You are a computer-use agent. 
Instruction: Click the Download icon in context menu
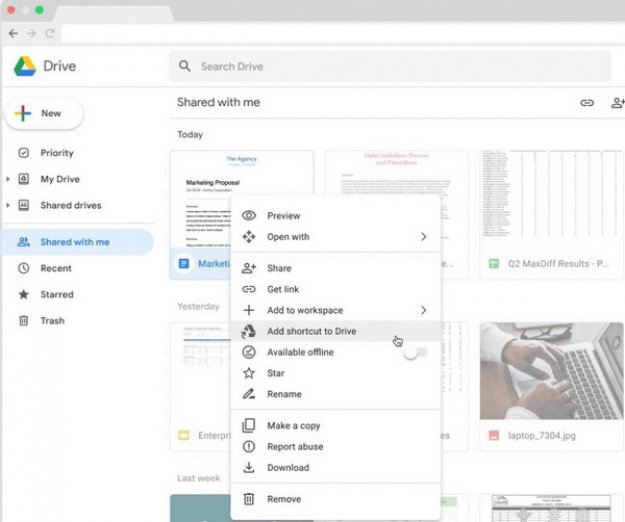(249, 468)
